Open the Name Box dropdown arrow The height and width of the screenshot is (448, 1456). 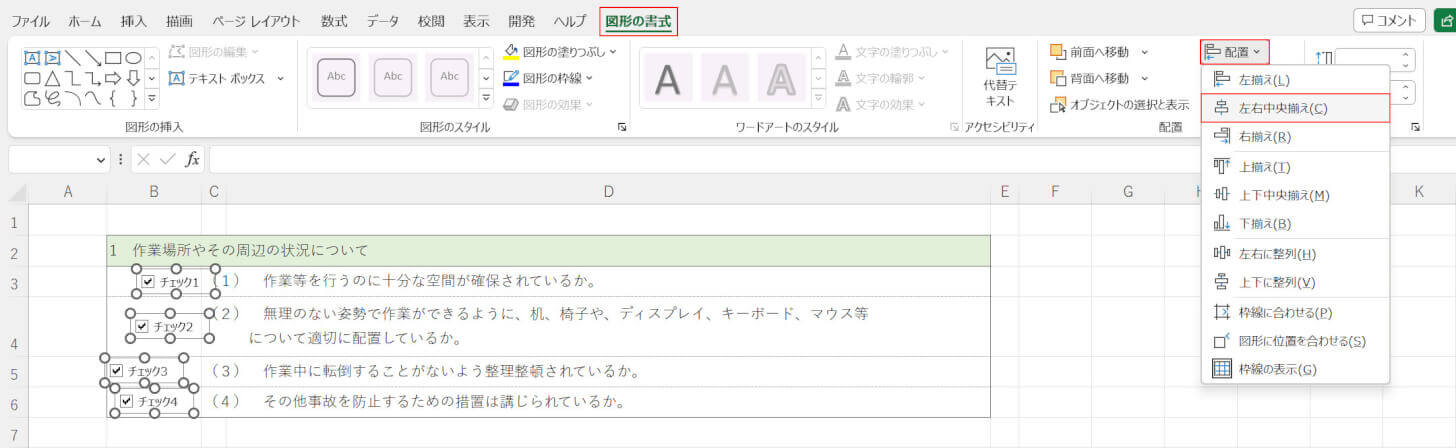(x=102, y=160)
